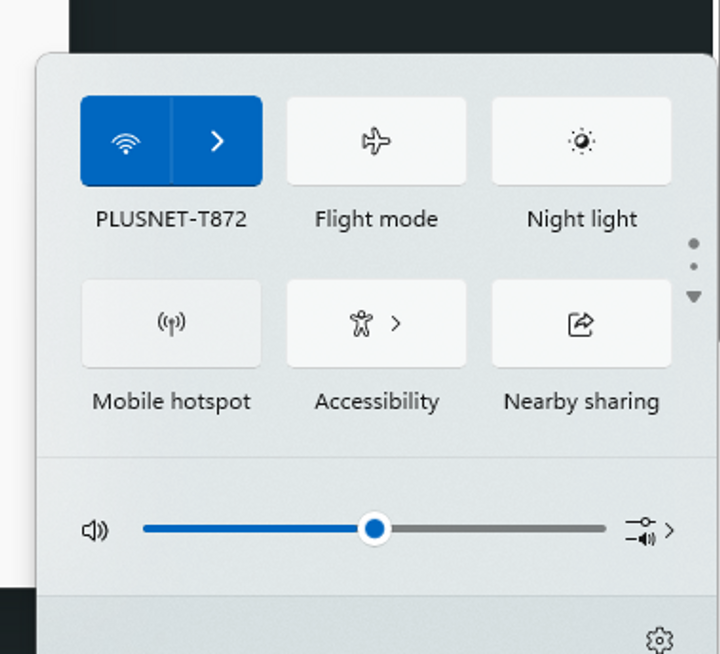Go to next quick settings page arrow

click(694, 297)
